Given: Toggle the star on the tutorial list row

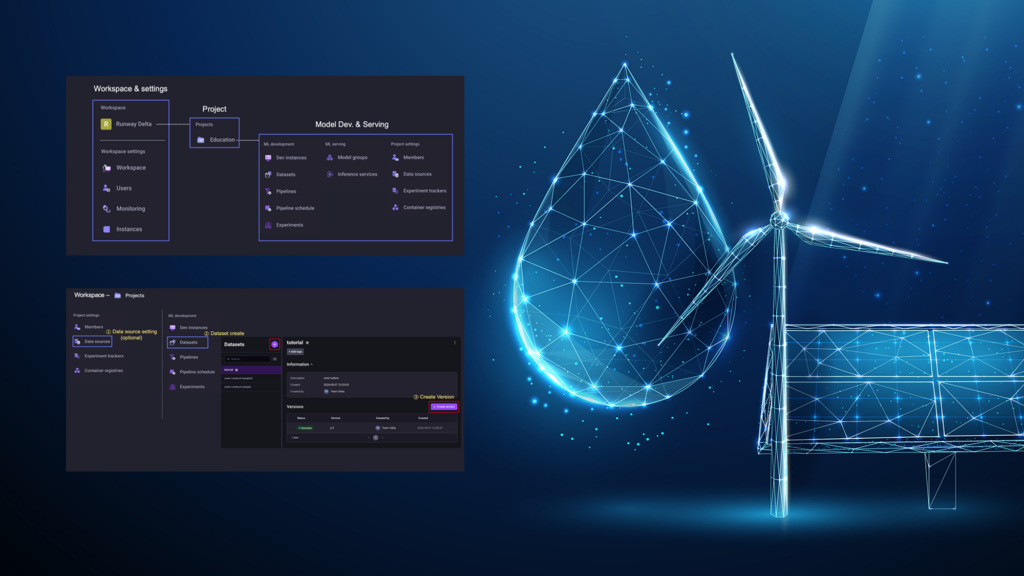Looking at the screenshot, I should click(x=237, y=370).
